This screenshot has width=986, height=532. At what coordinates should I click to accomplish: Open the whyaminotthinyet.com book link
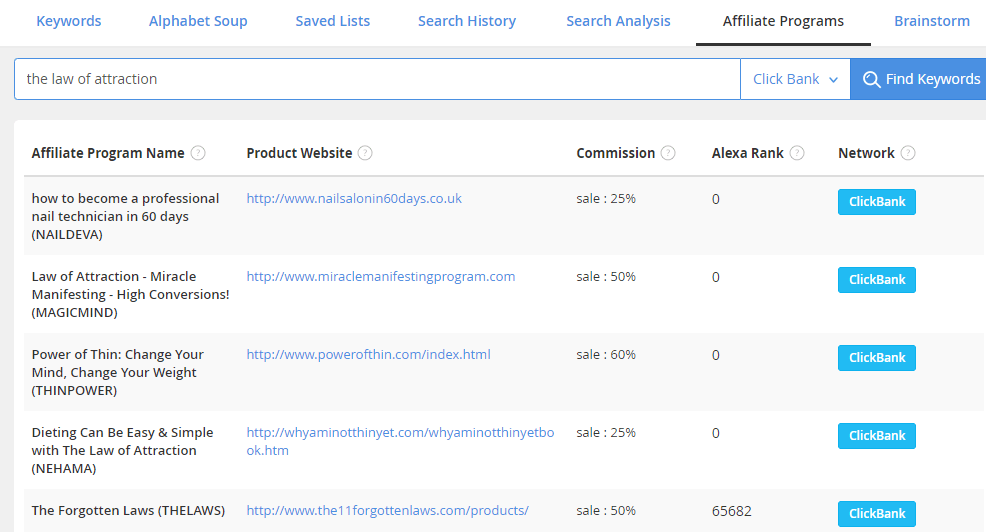coord(401,441)
